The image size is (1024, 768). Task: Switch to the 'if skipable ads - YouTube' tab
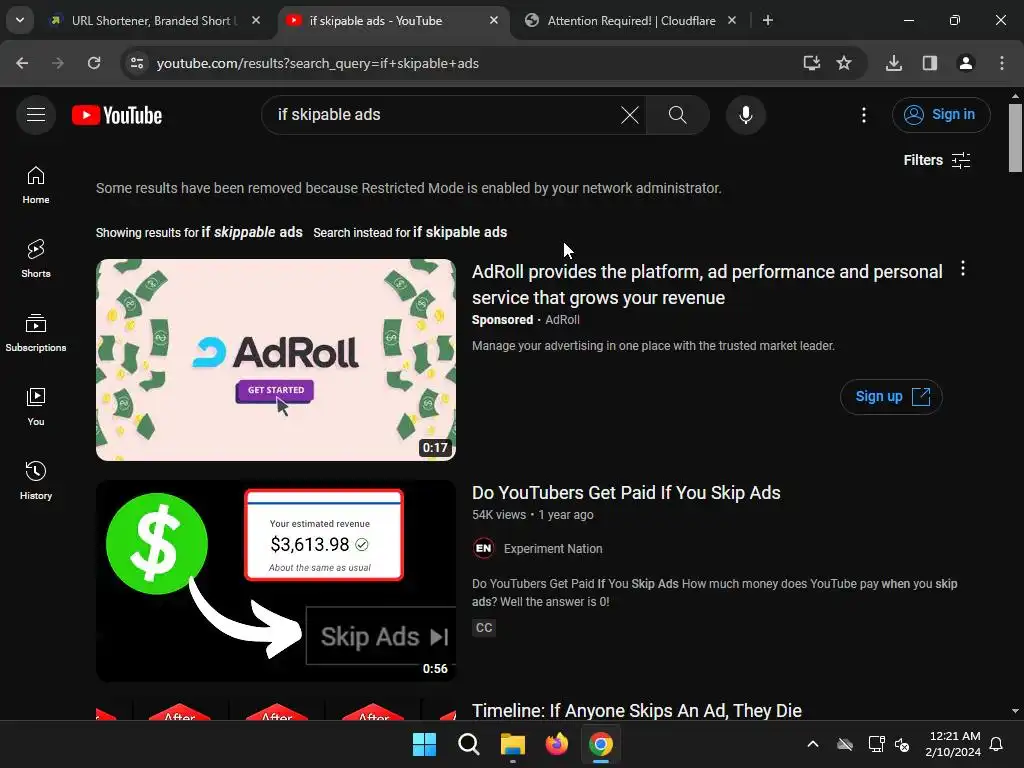tap(394, 21)
